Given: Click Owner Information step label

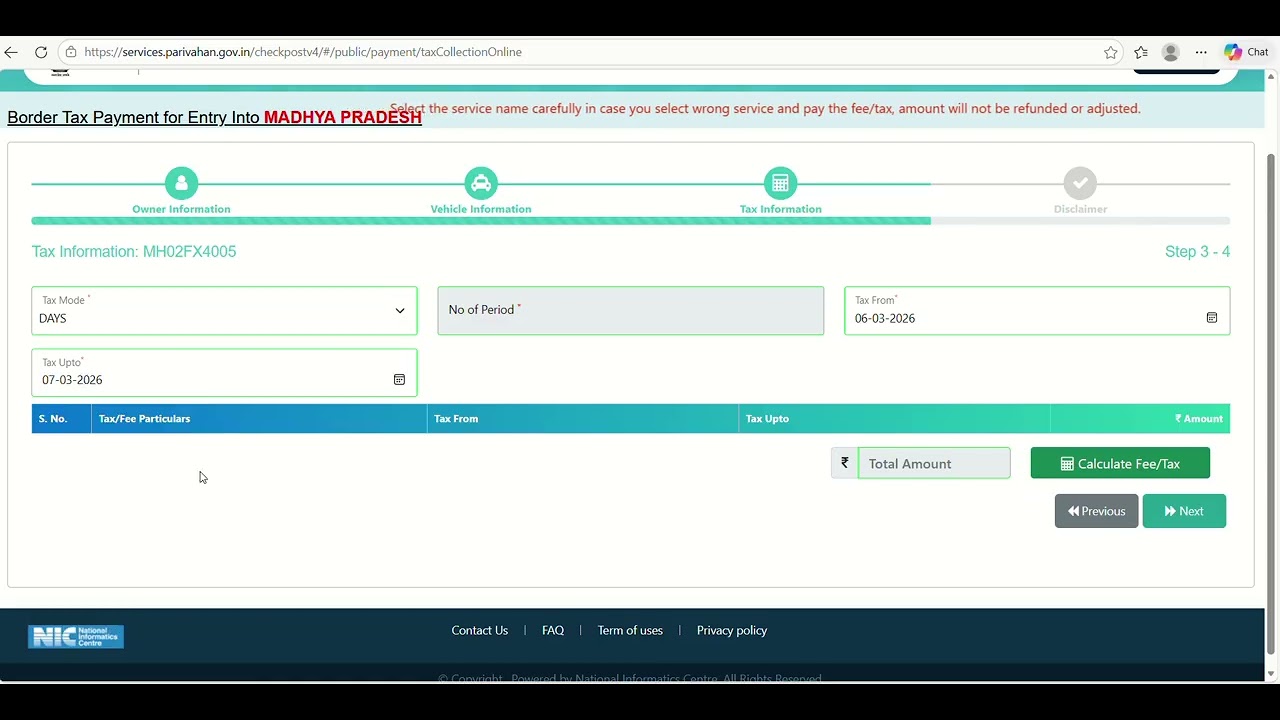Looking at the screenshot, I should point(181,209).
